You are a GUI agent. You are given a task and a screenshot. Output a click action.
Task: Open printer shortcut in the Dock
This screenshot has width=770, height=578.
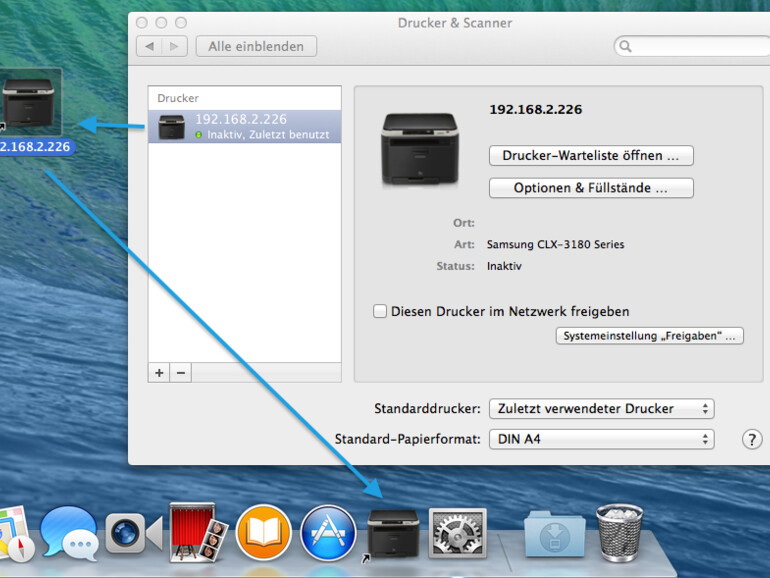click(392, 534)
